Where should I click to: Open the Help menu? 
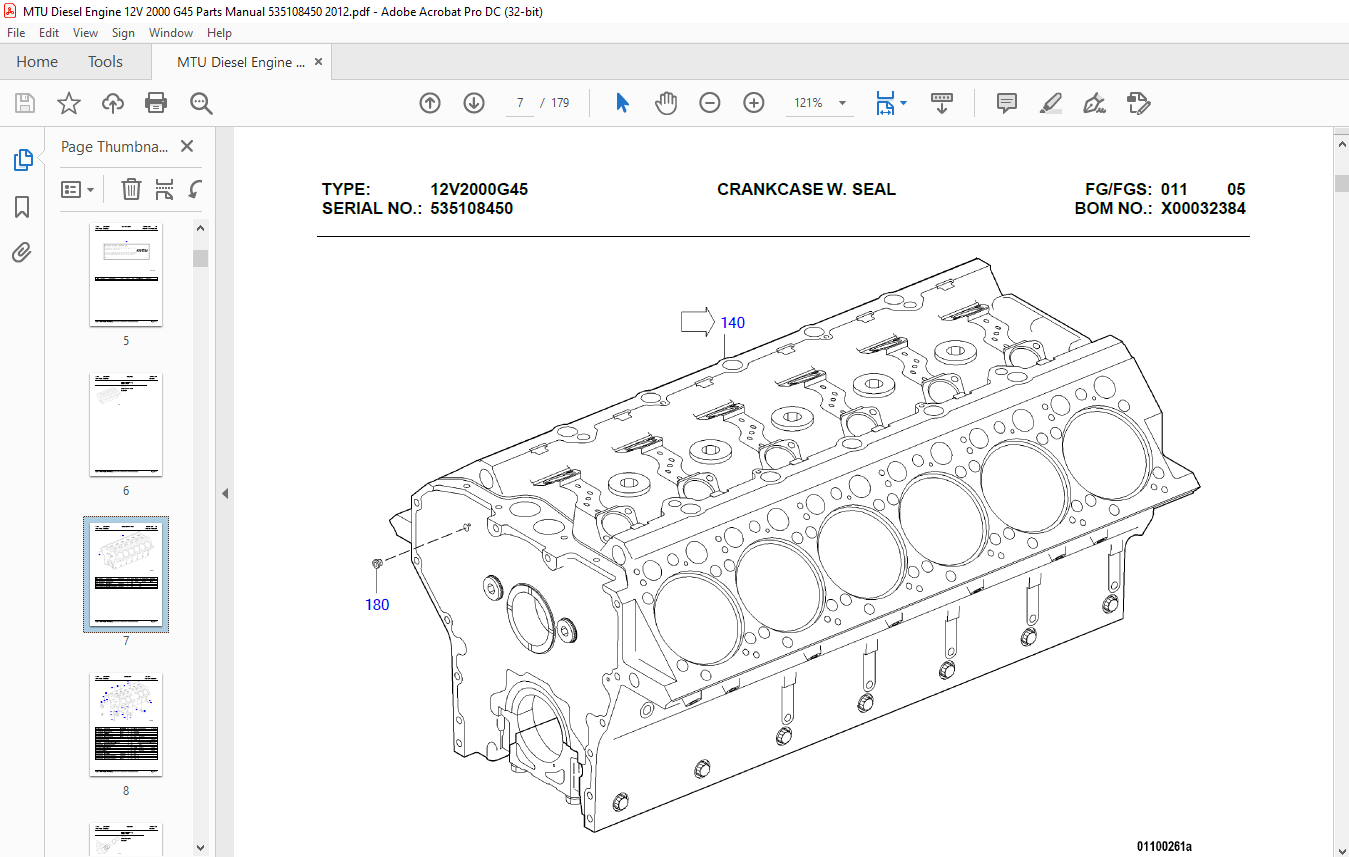pyautogui.click(x=219, y=33)
